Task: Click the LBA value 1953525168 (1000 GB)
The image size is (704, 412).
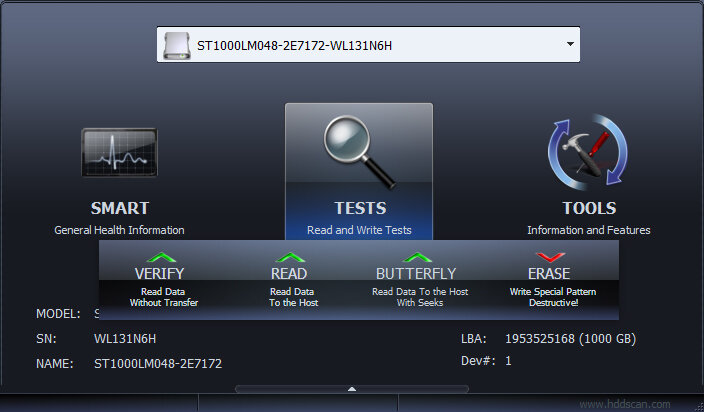Action: click(571, 339)
